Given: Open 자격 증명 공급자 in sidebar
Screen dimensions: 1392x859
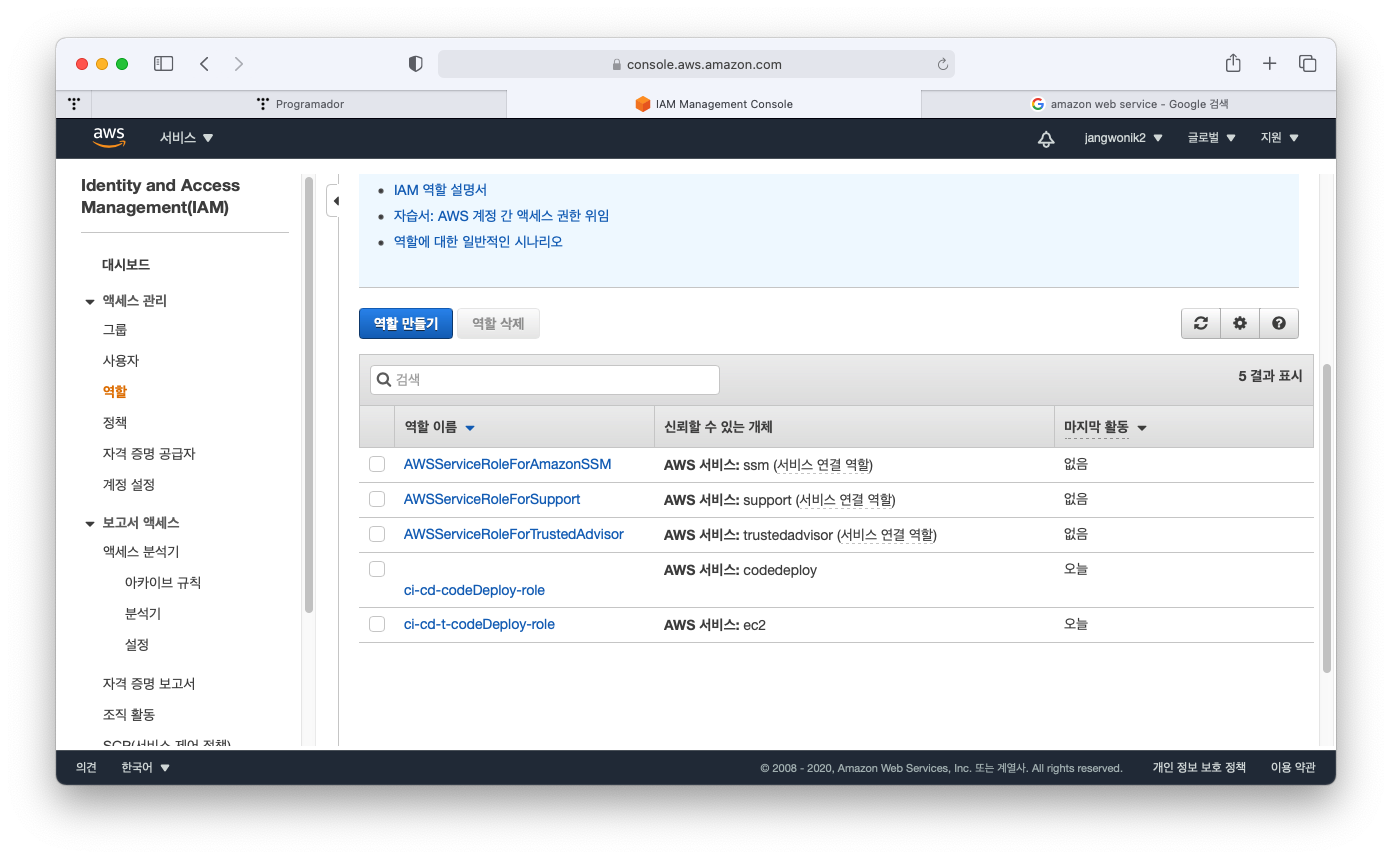Looking at the screenshot, I should [149, 454].
